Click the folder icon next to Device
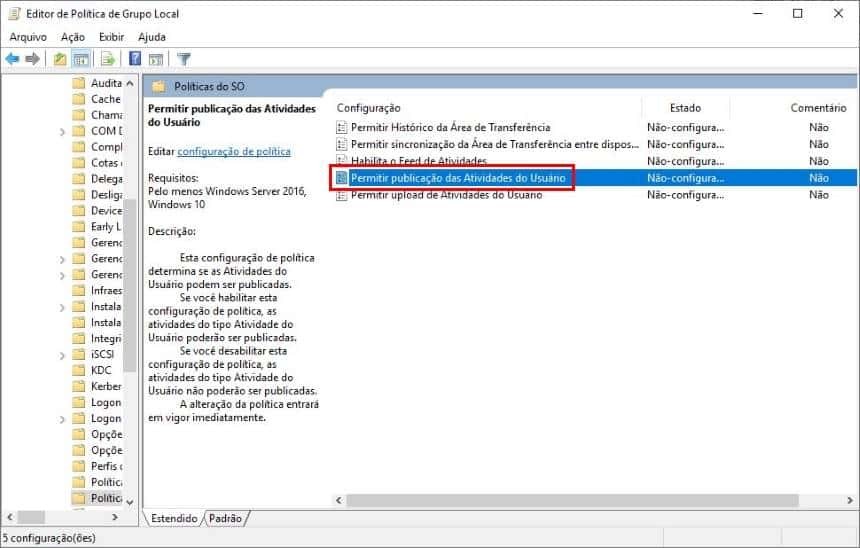Viewport: 860px width, 548px height. click(x=79, y=211)
